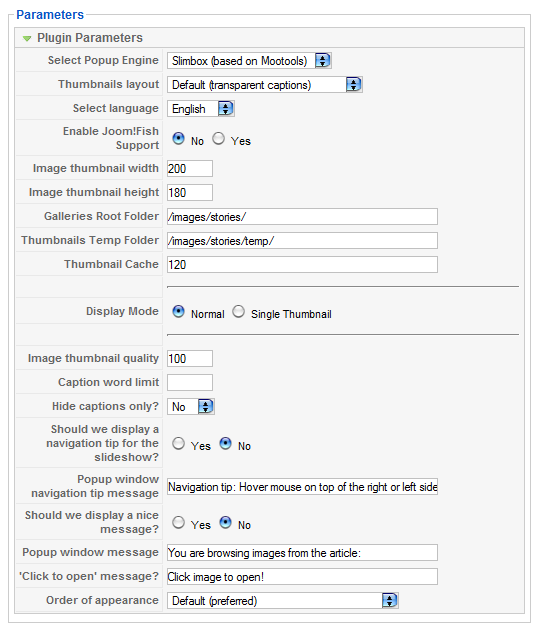This screenshot has width=537, height=627.
Task: Select No for Joom!Fish Support
Action: click(178, 139)
